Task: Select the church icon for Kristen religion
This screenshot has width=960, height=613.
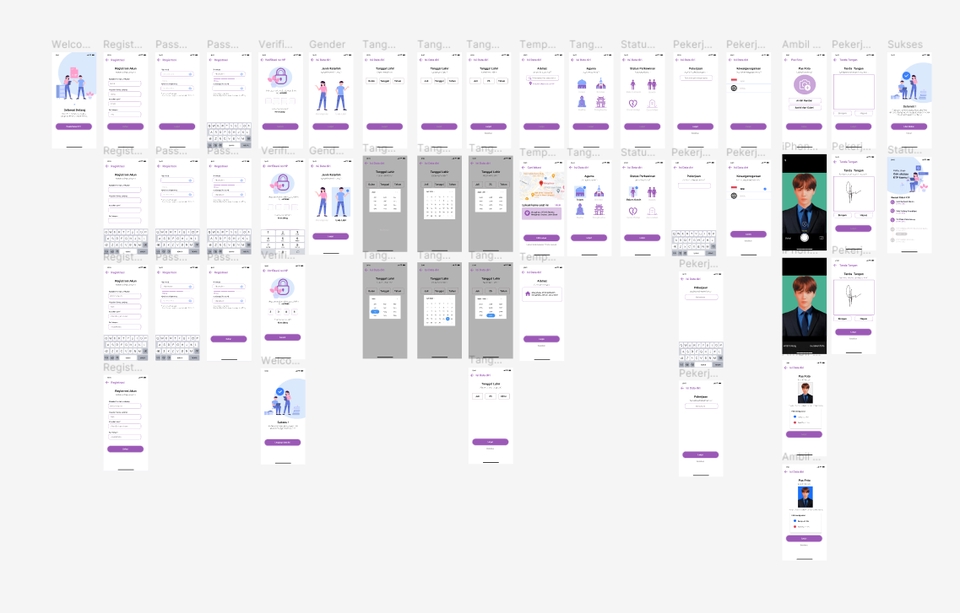Action: (x=602, y=86)
